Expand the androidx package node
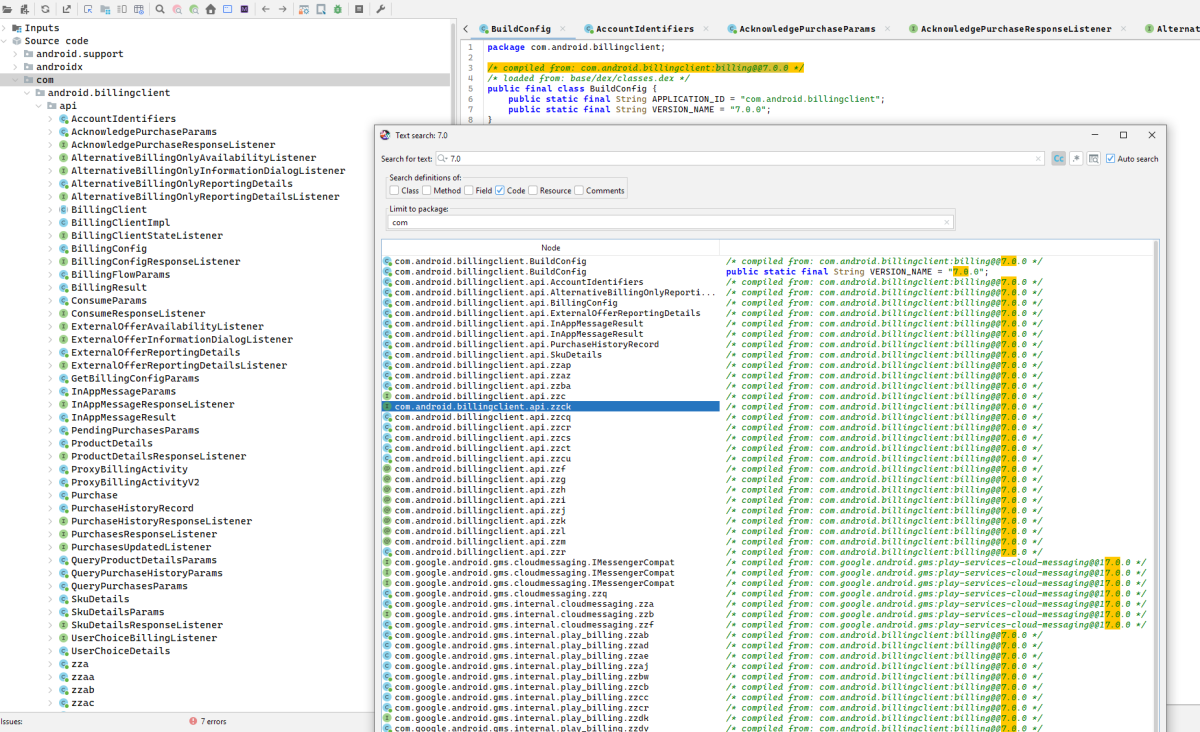1200x732 pixels. 17,67
